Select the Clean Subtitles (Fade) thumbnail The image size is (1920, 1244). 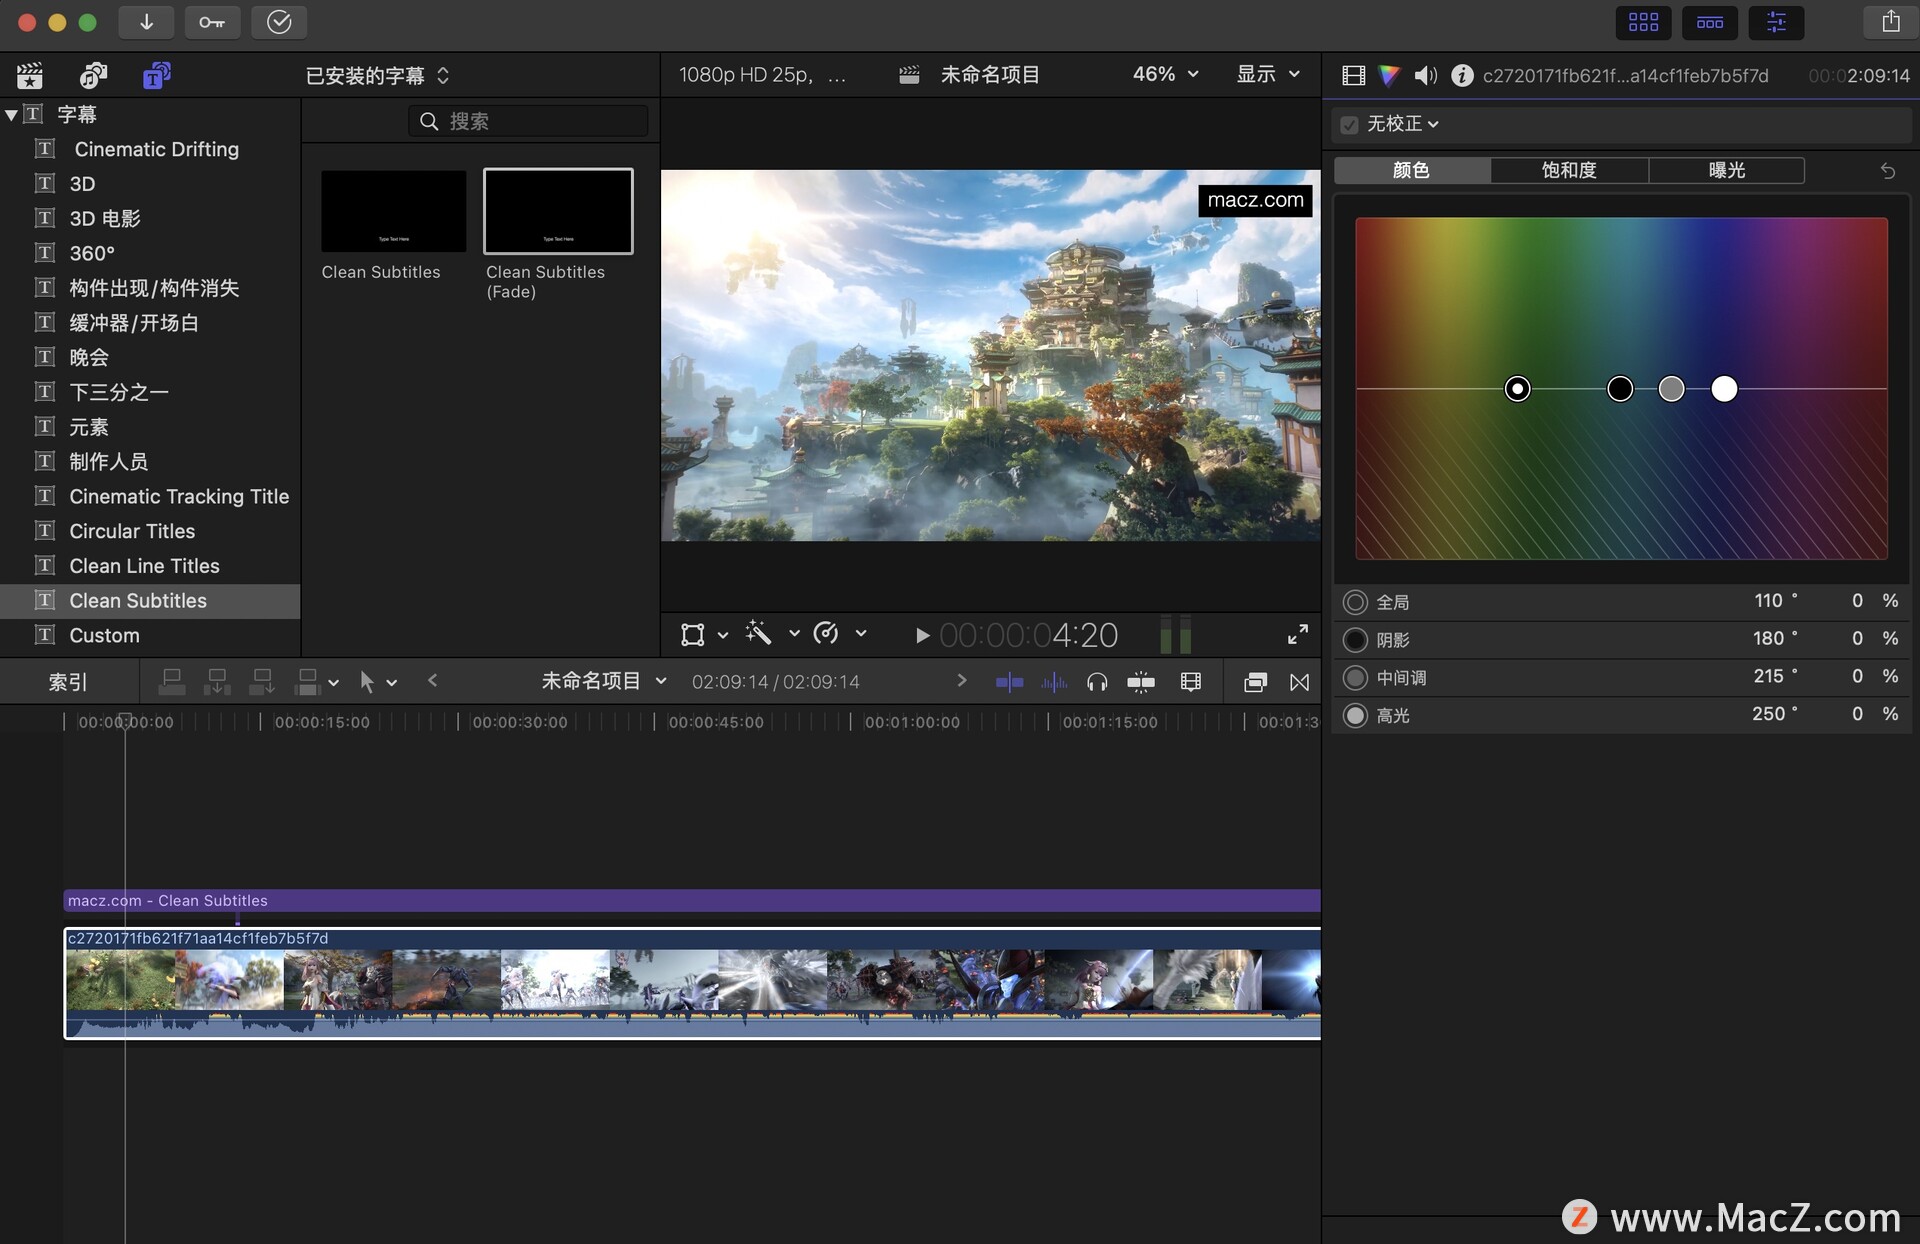click(x=557, y=211)
